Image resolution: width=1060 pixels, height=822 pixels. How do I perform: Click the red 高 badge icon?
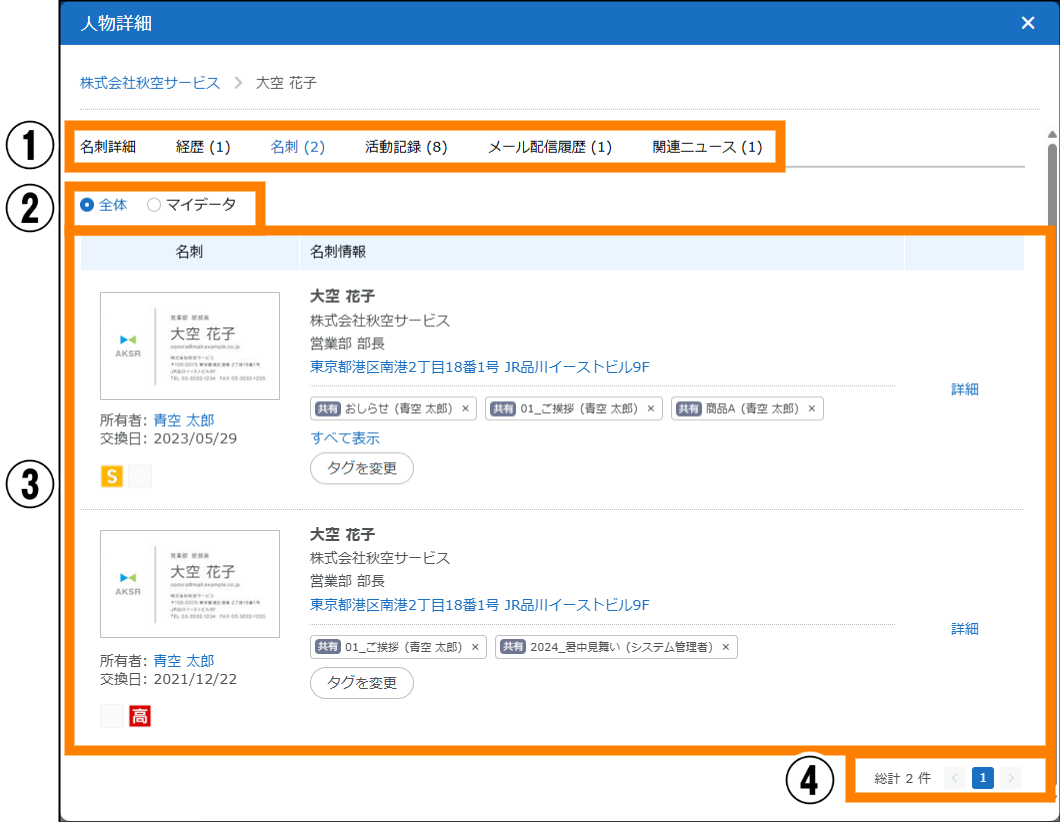pyautogui.click(x=140, y=716)
